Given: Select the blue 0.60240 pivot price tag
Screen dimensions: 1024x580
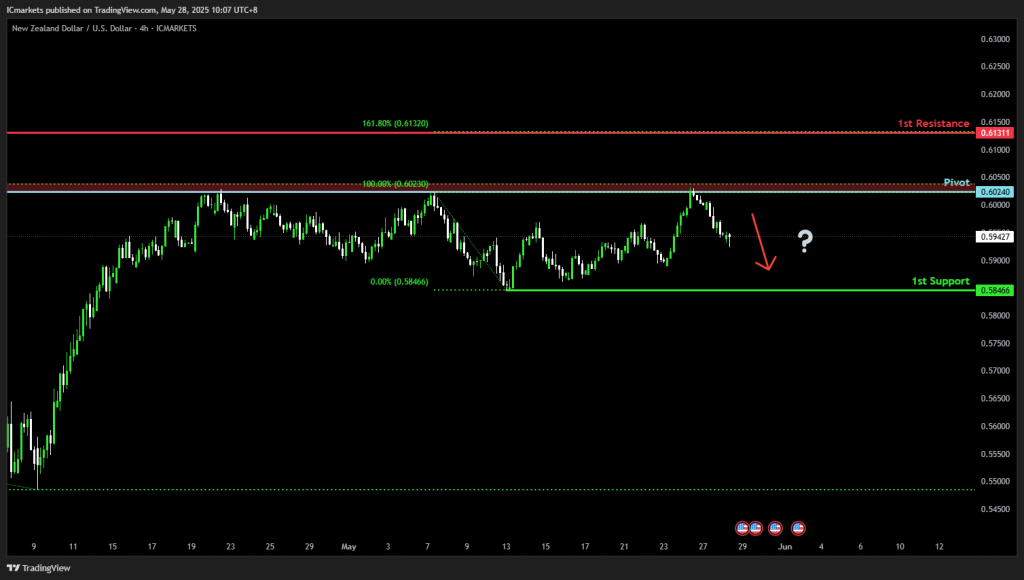Looking at the screenshot, I should (995, 192).
